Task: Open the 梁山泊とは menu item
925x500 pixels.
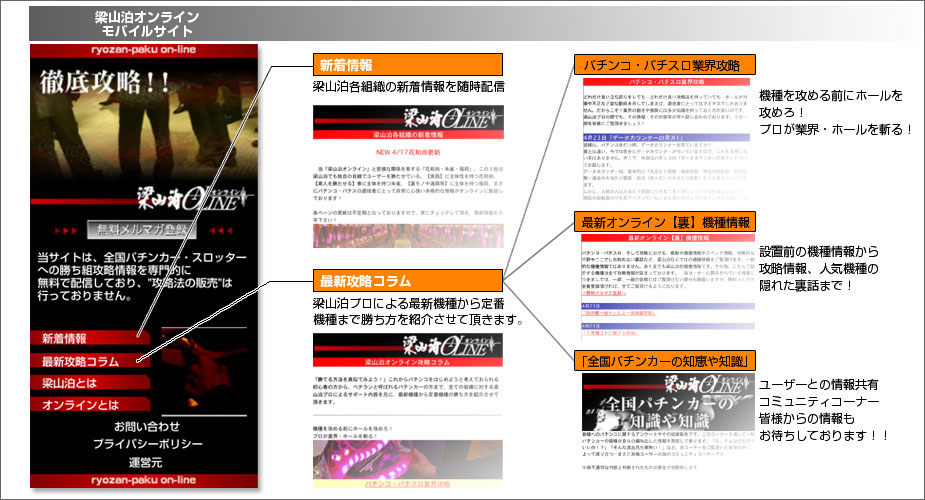Action: [70, 383]
